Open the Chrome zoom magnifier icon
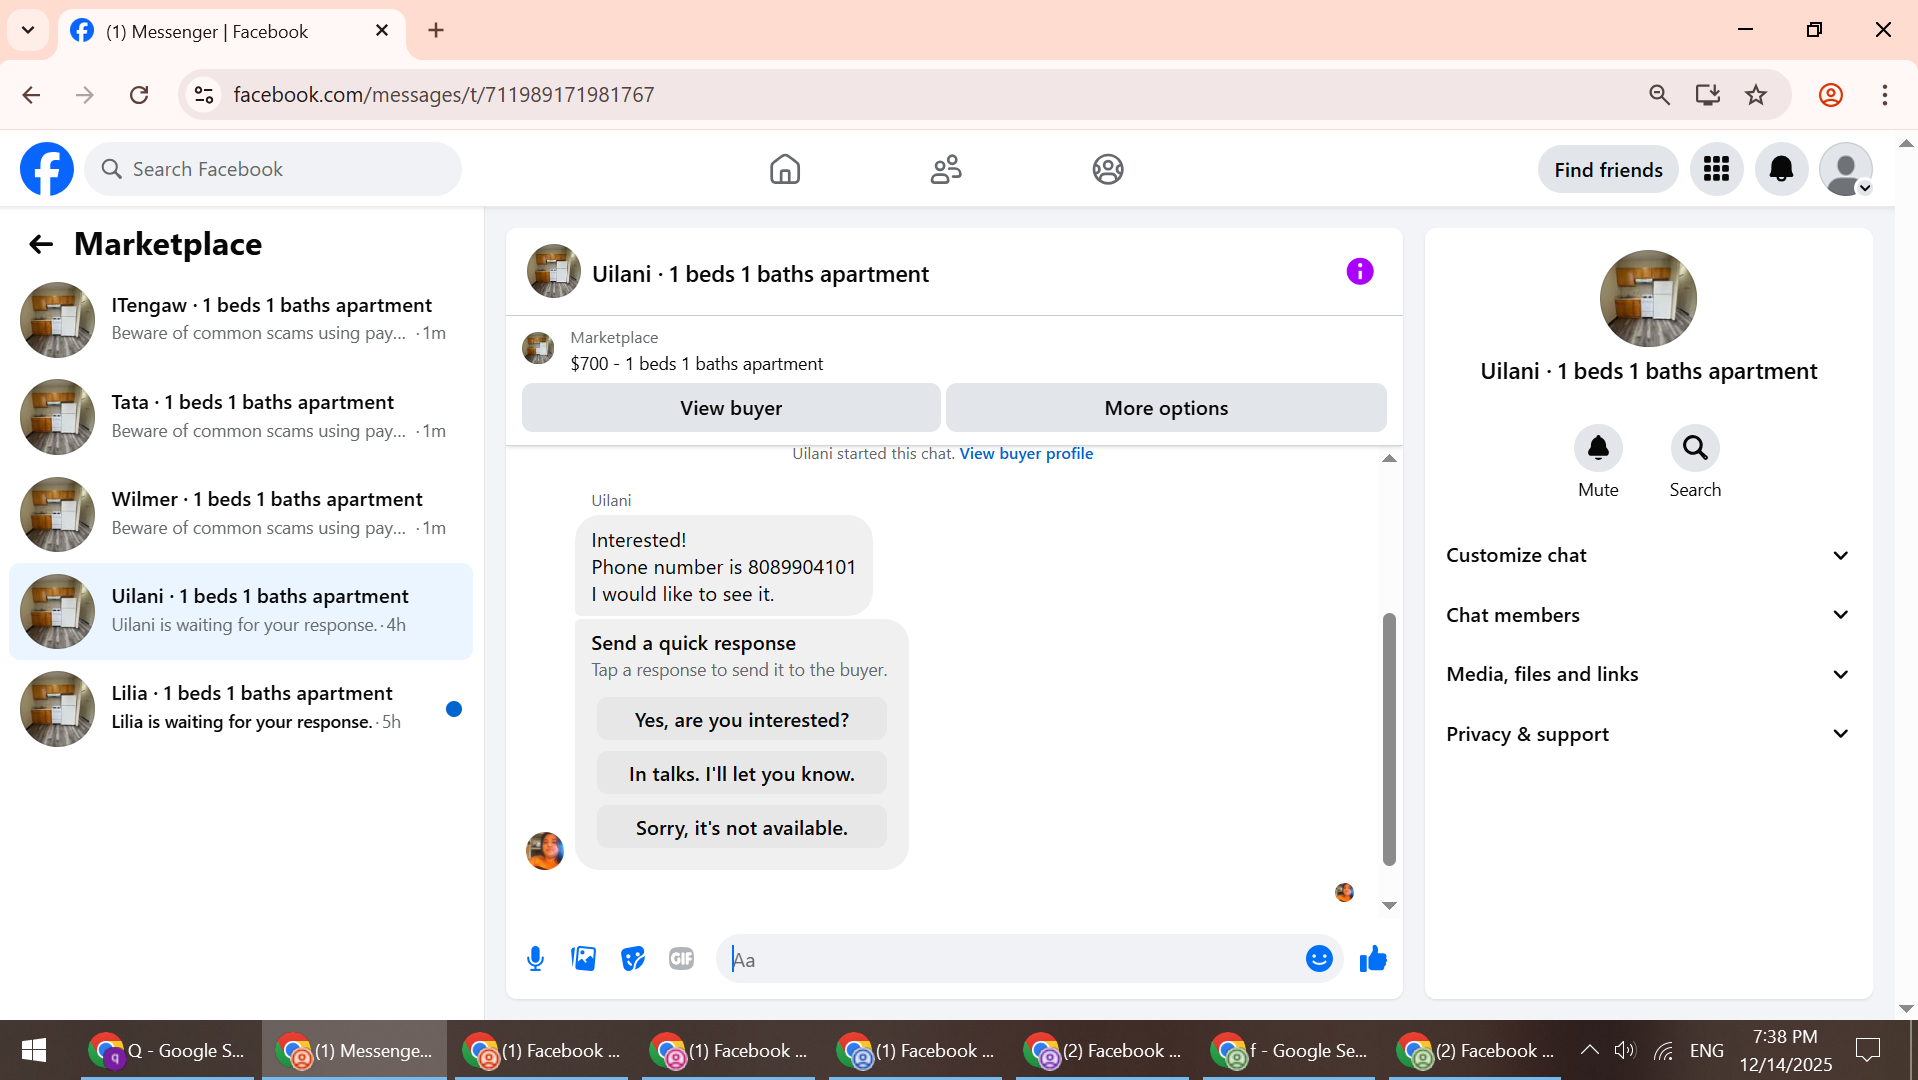 click(1659, 95)
